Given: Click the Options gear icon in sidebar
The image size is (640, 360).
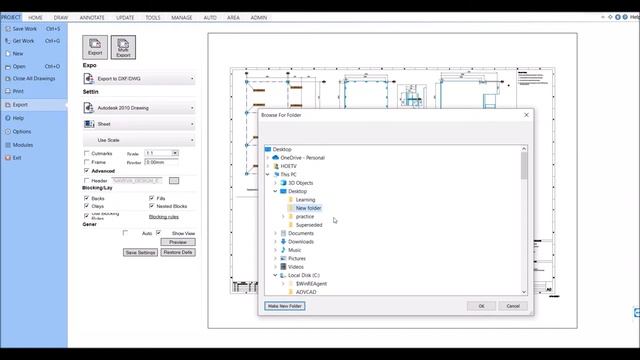Looking at the screenshot, I should pos(8,131).
